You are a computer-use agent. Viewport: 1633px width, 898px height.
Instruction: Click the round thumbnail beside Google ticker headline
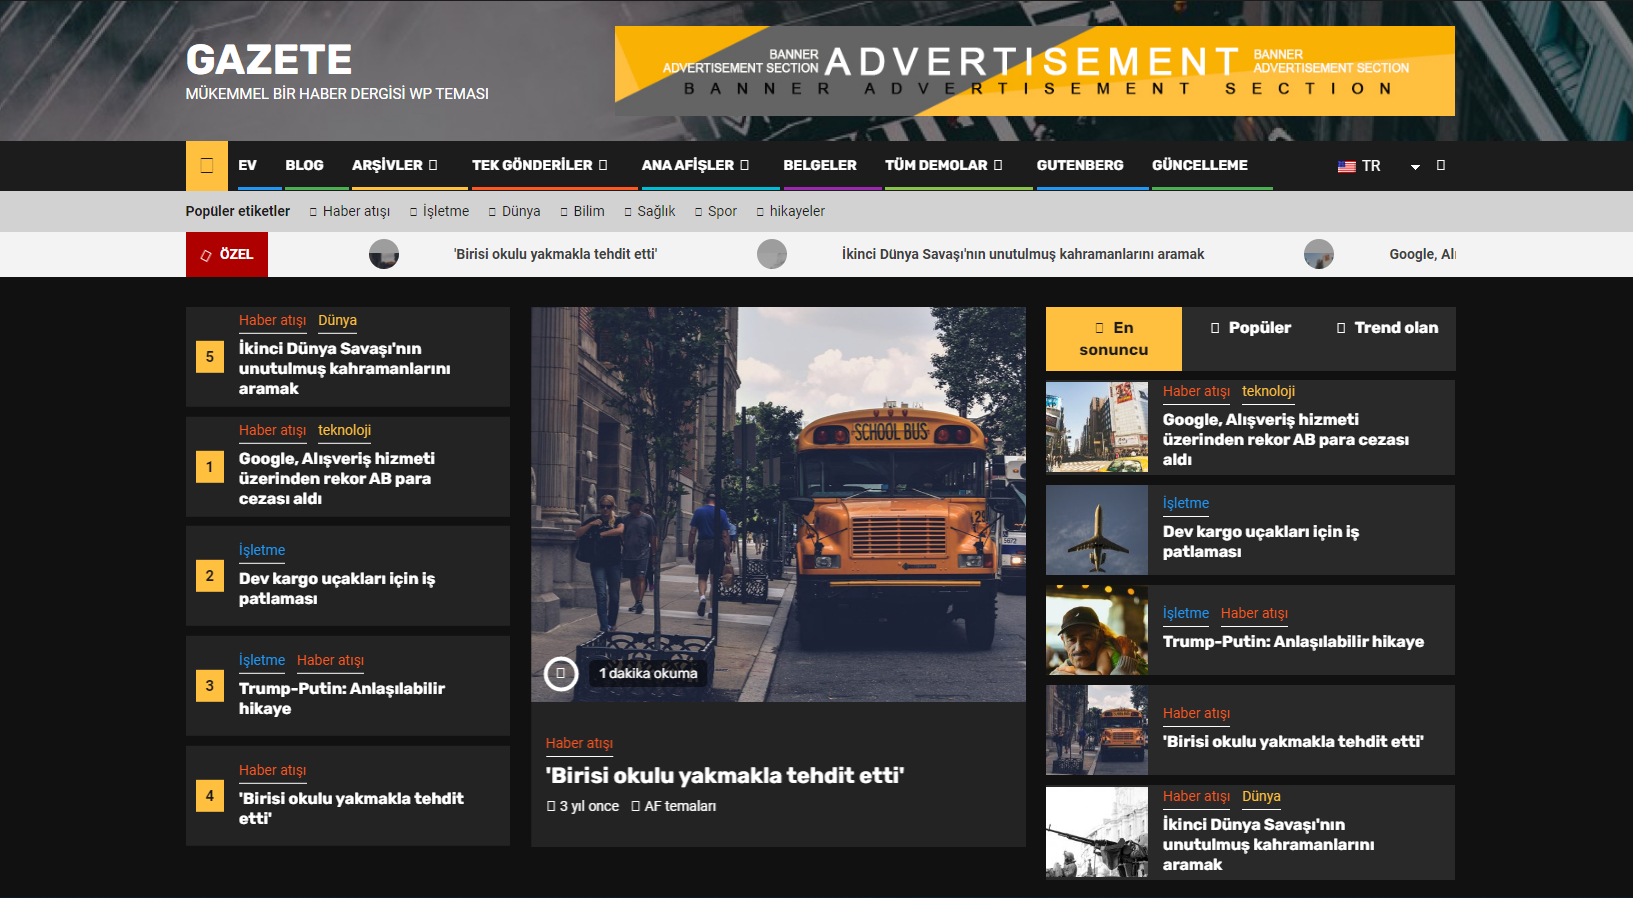tap(1319, 254)
